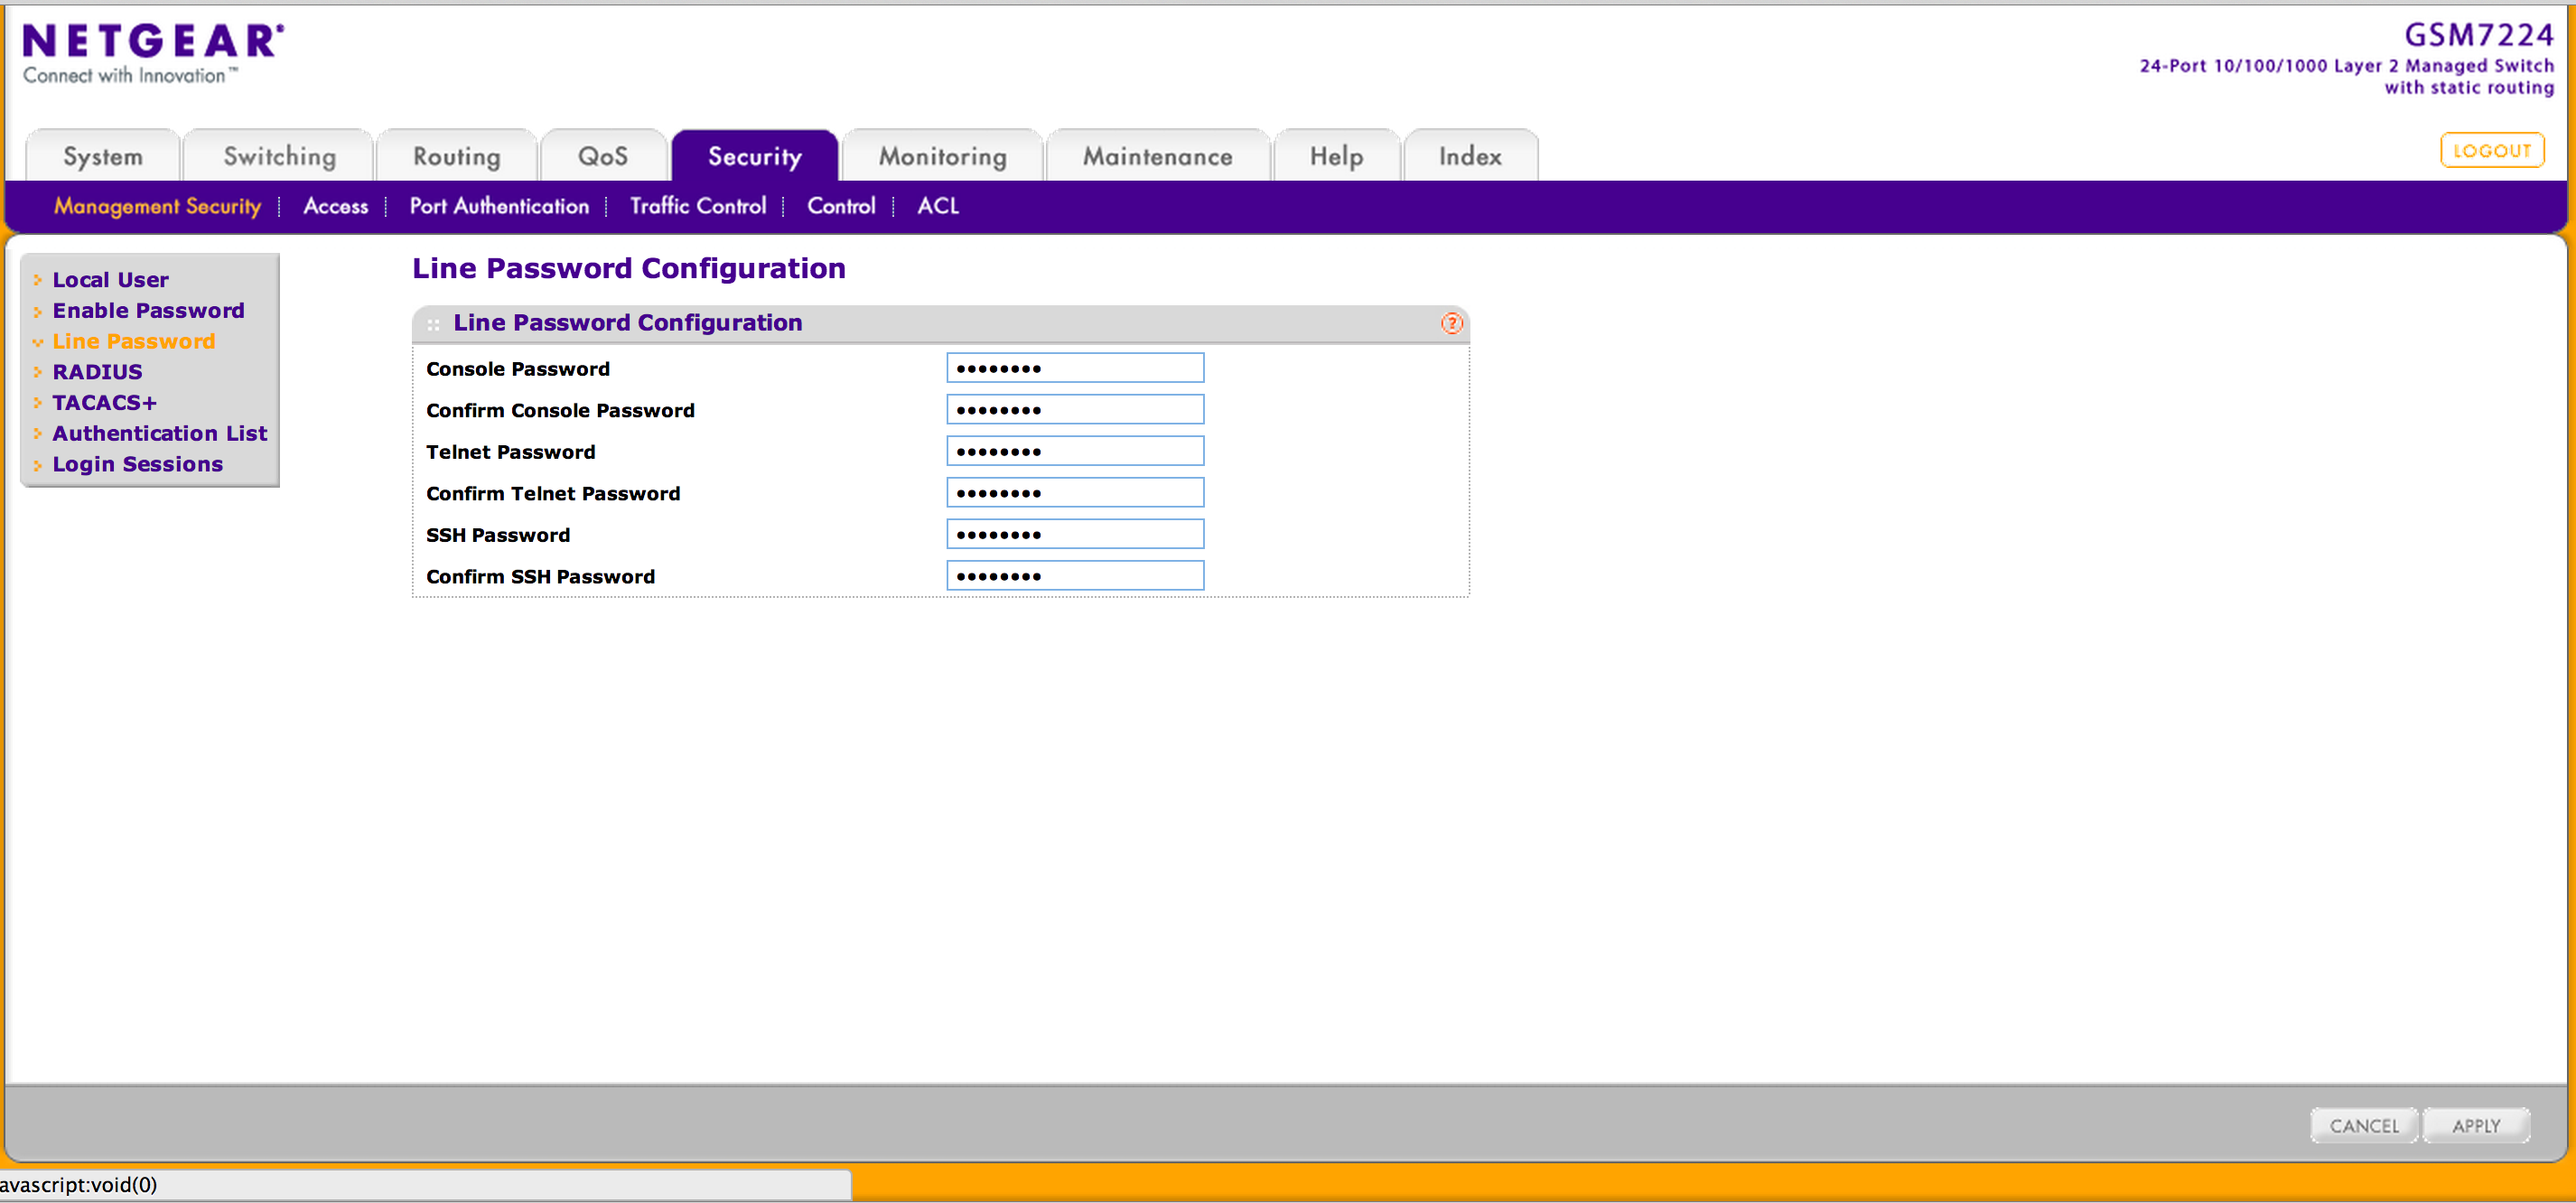Open the Maintenance tab
2576x1203 pixels.
(x=1157, y=157)
